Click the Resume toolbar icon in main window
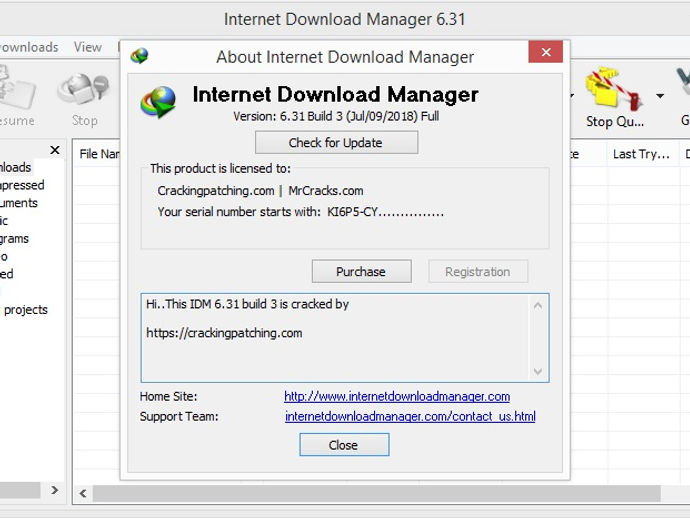 [x=17, y=95]
